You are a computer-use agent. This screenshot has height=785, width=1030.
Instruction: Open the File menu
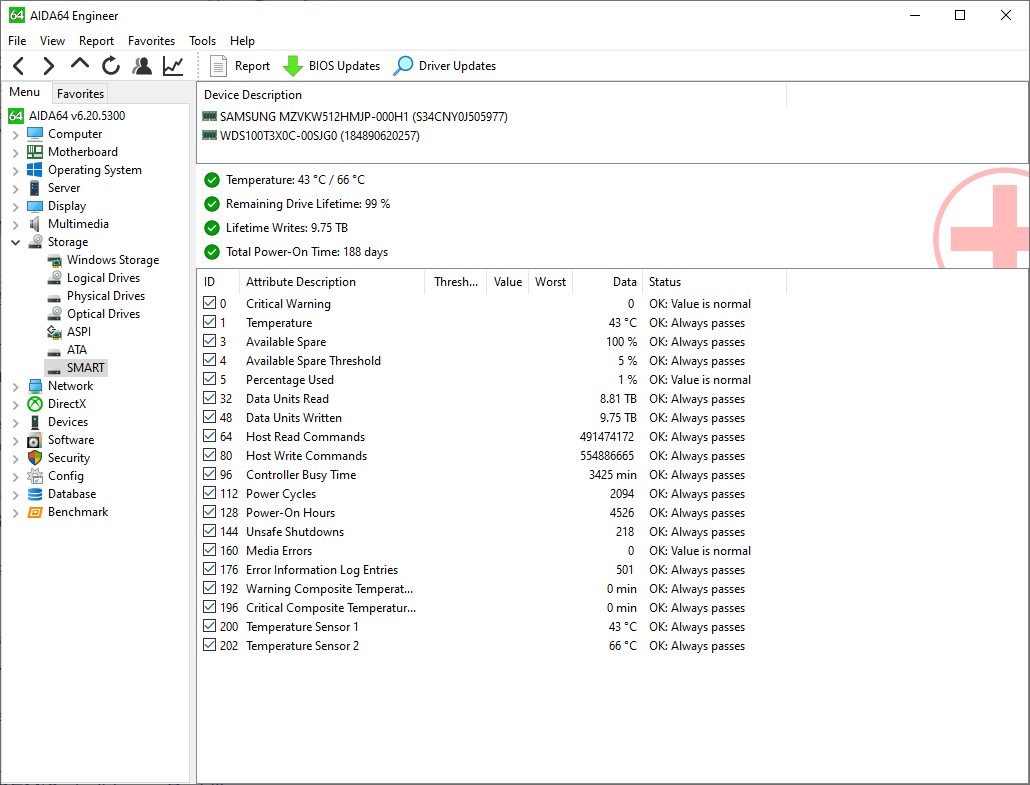(x=17, y=41)
